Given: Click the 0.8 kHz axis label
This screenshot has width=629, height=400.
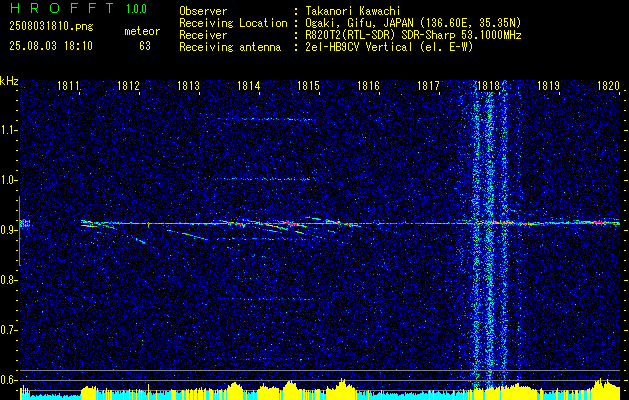Looking at the screenshot, I should tap(8, 280).
